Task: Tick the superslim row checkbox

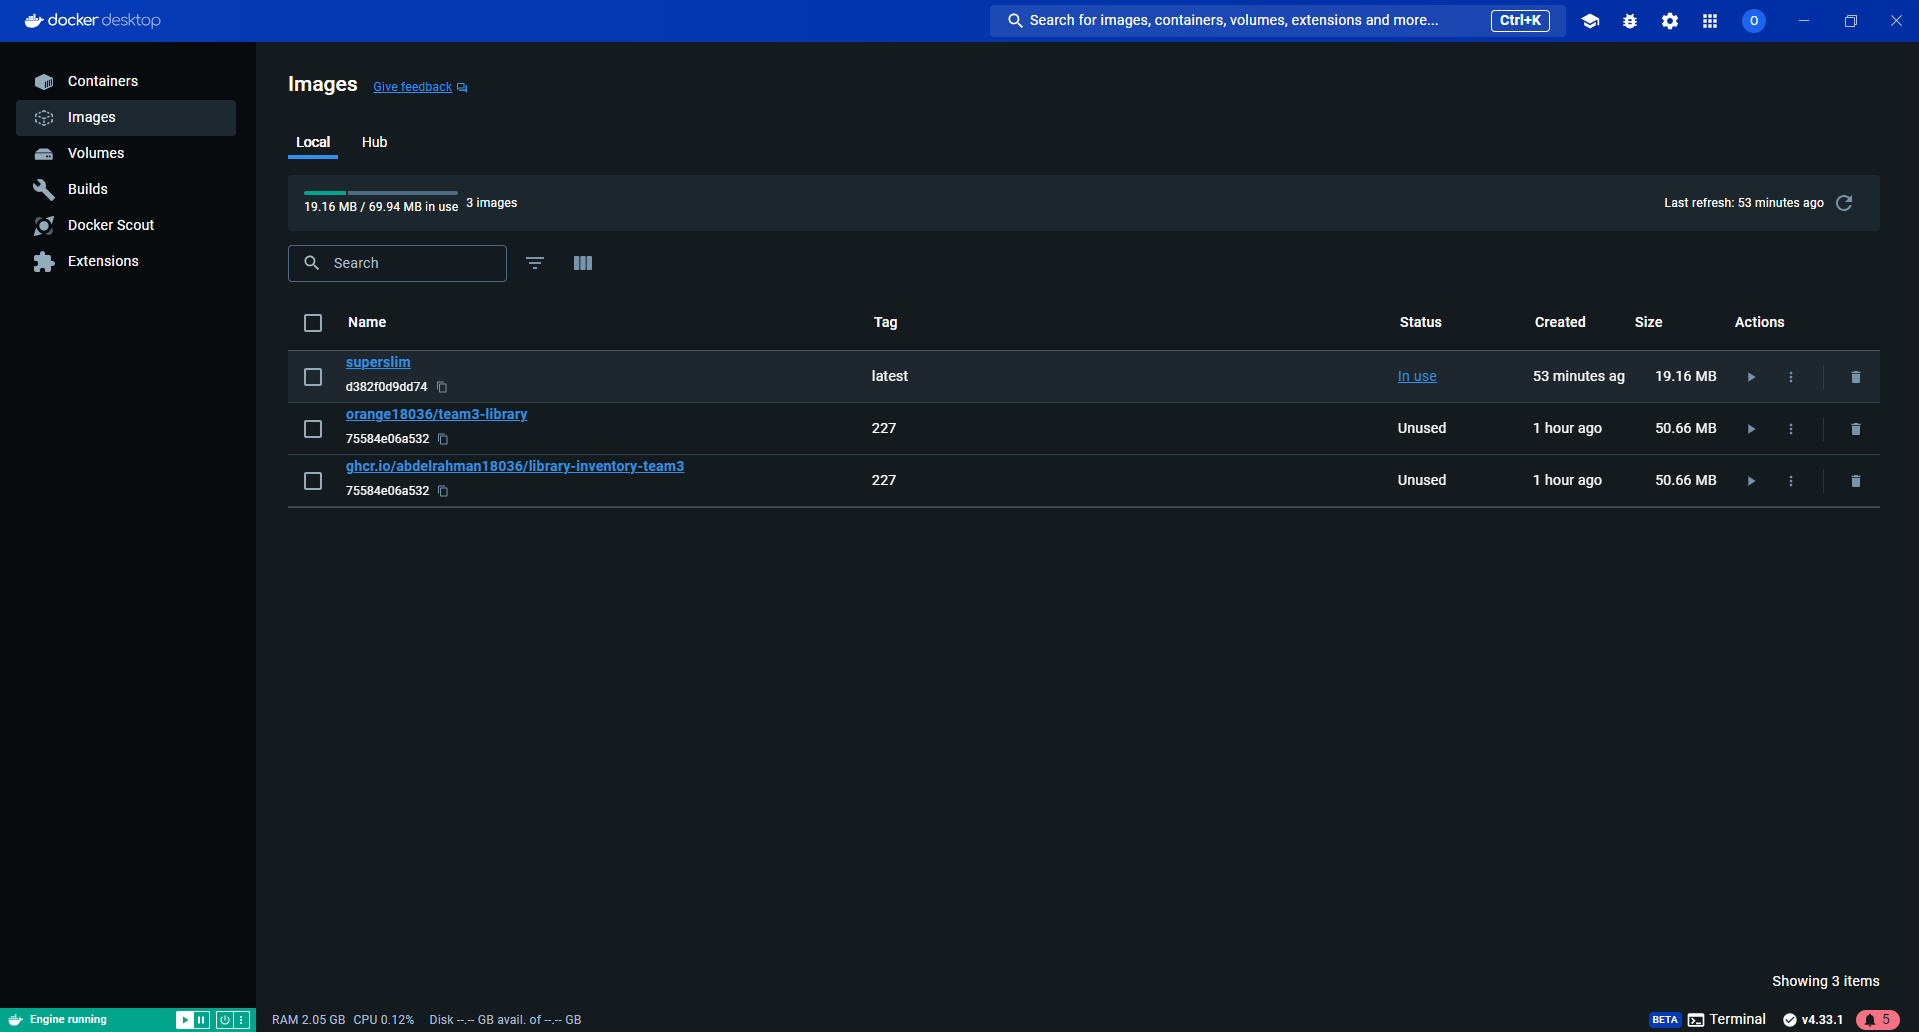Action: [x=313, y=377]
